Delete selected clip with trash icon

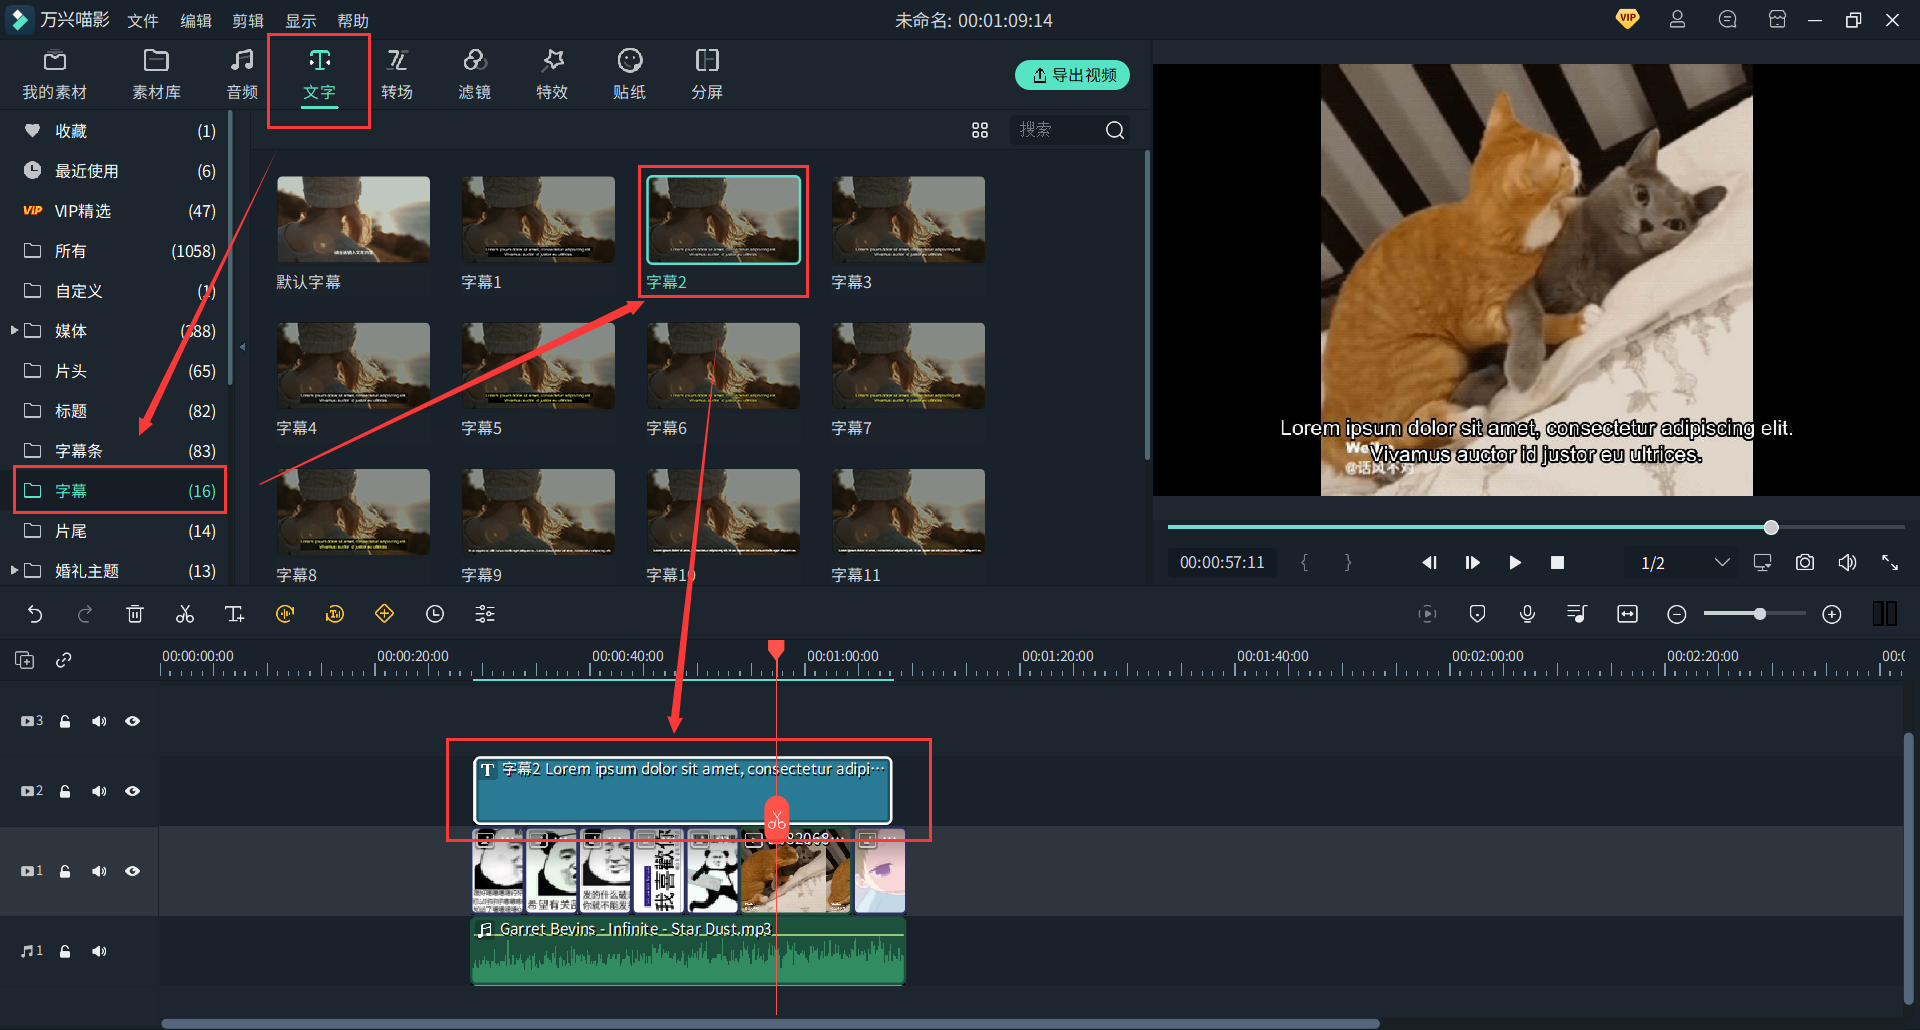pyautogui.click(x=135, y=614)
